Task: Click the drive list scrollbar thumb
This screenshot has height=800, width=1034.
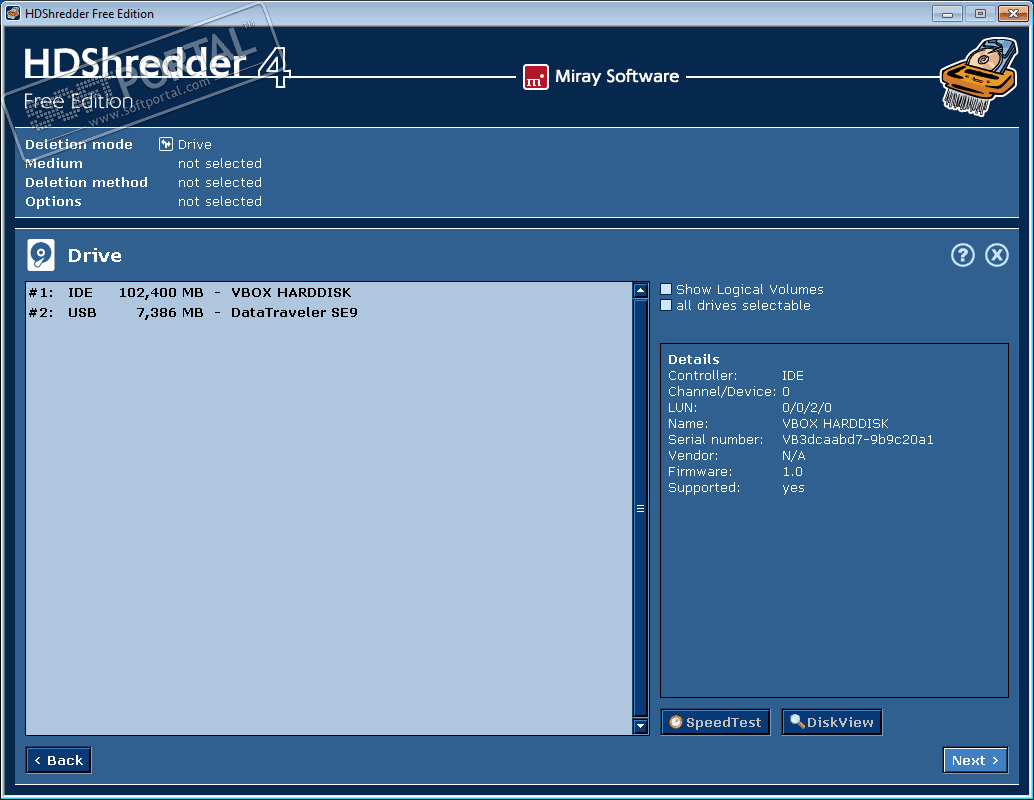Action: (640, 508)
